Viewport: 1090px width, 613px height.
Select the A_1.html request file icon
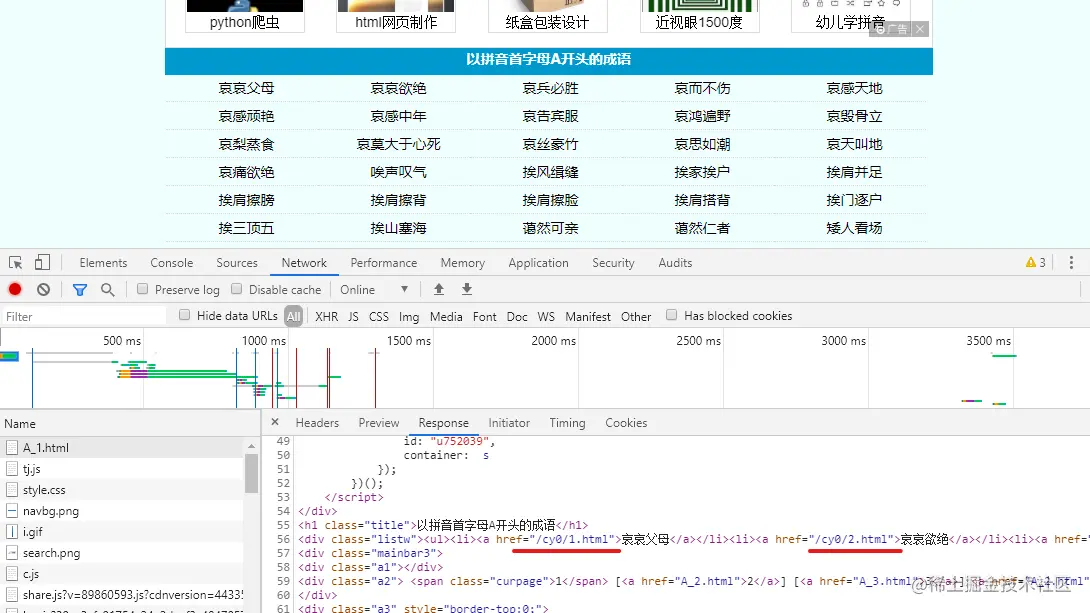12,448
